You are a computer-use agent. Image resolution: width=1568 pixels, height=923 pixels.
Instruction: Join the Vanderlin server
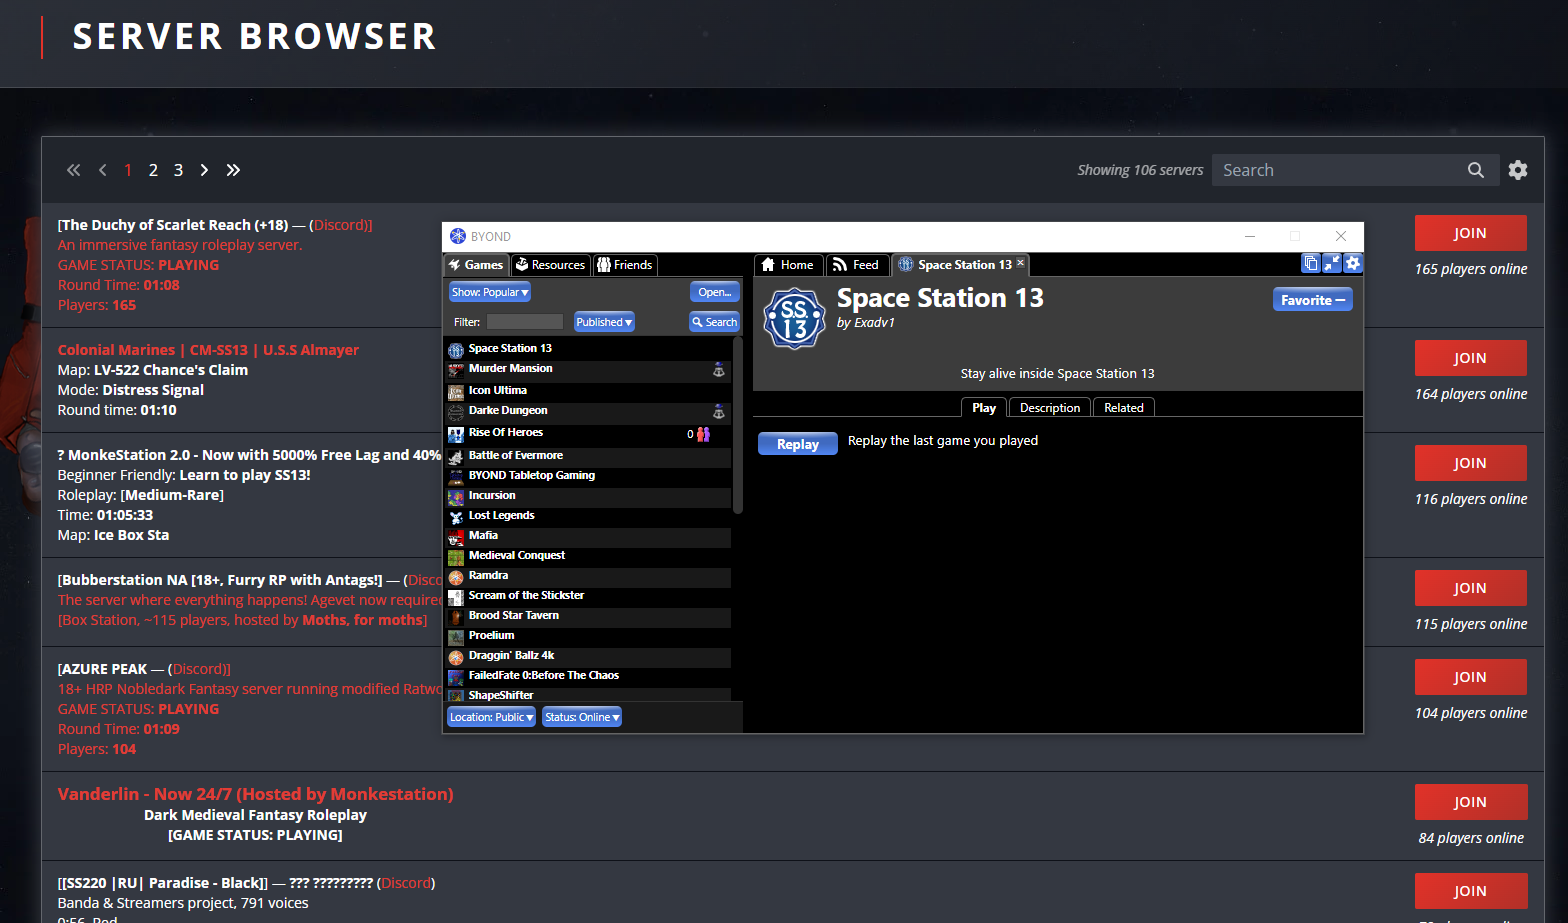pyautogui.click(x=1471, y=802)
